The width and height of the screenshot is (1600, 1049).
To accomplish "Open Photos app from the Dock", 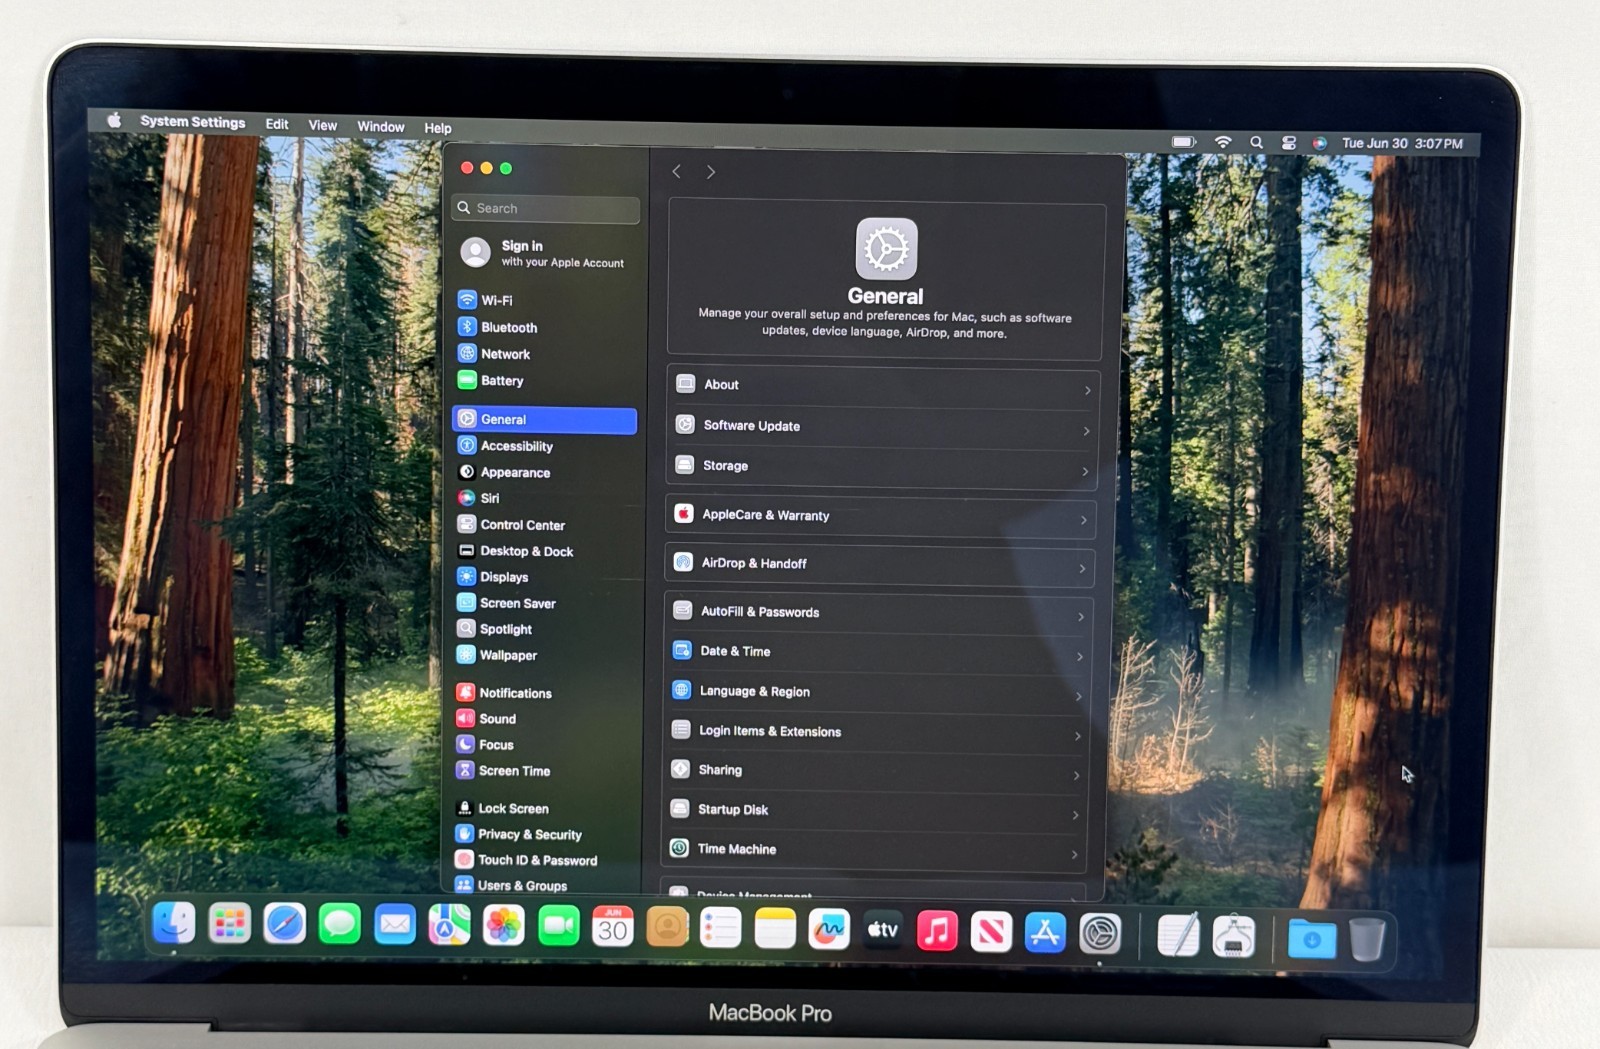I will coord(504,926).
